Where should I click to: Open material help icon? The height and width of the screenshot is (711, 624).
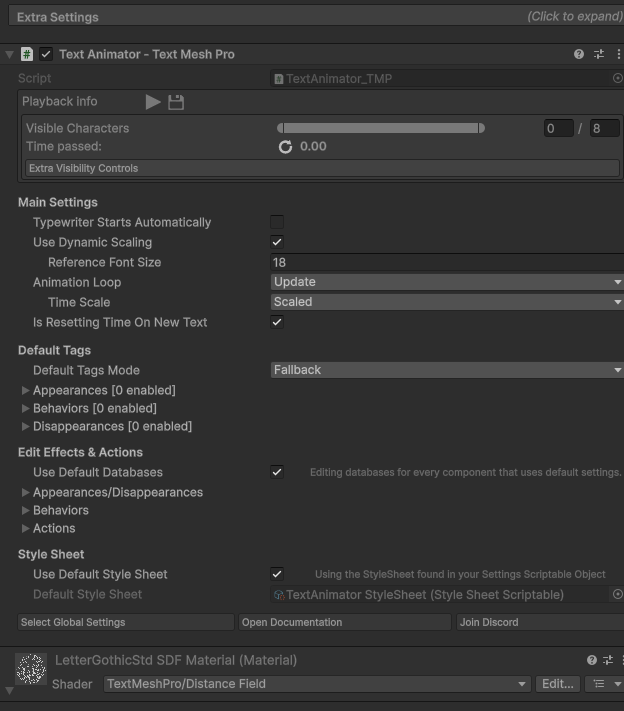[x=591, y=660]
